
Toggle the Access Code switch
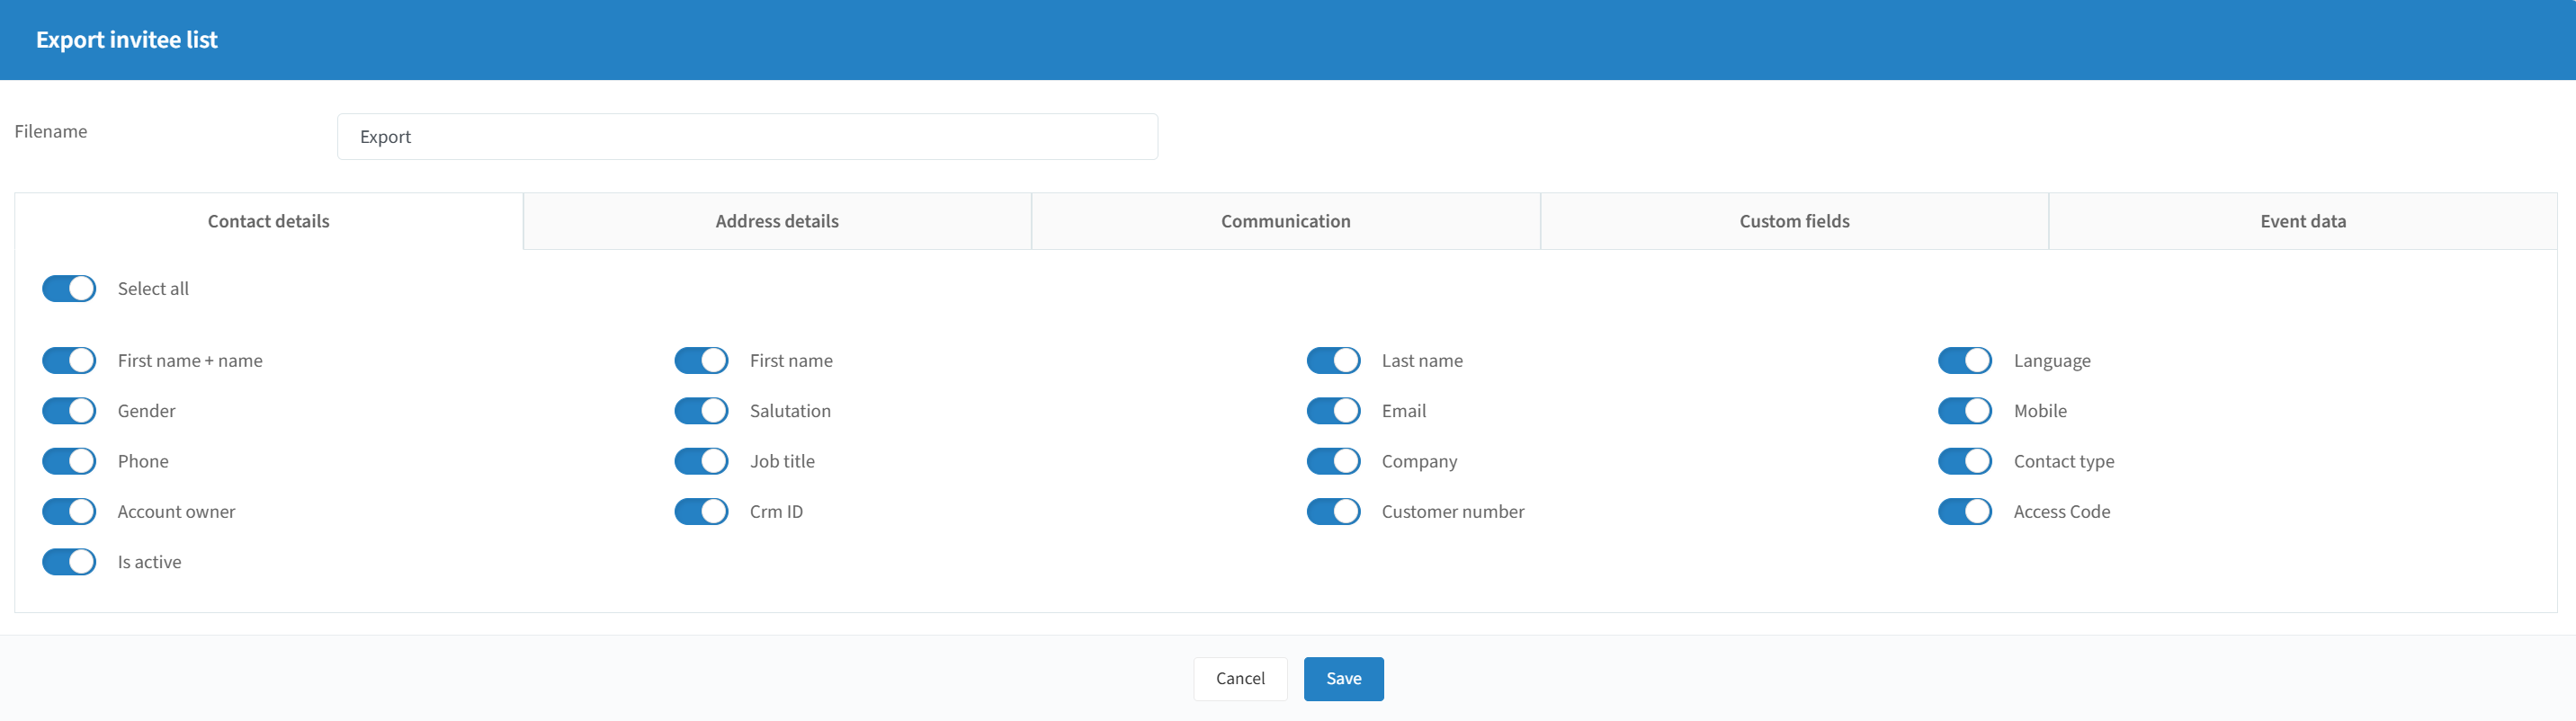[x=1965, y=511]
